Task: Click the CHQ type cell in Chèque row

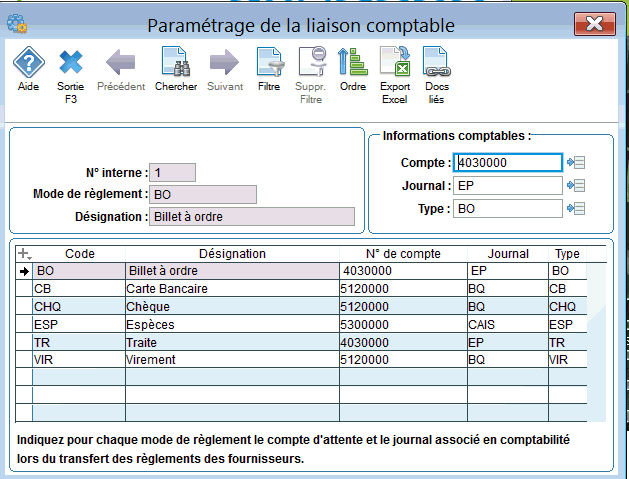Action: click(x=567, y=306)
